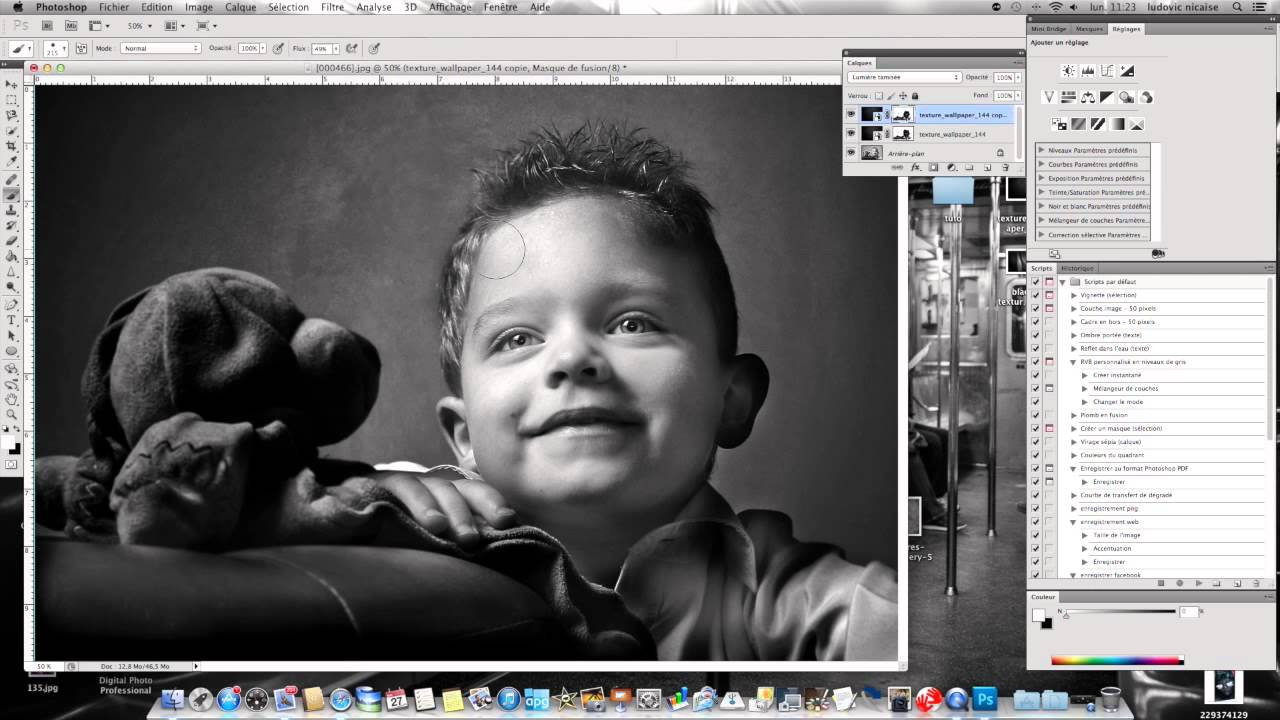
Task: Open the brush panel toggle icon
Action: [x=81, y=48]
